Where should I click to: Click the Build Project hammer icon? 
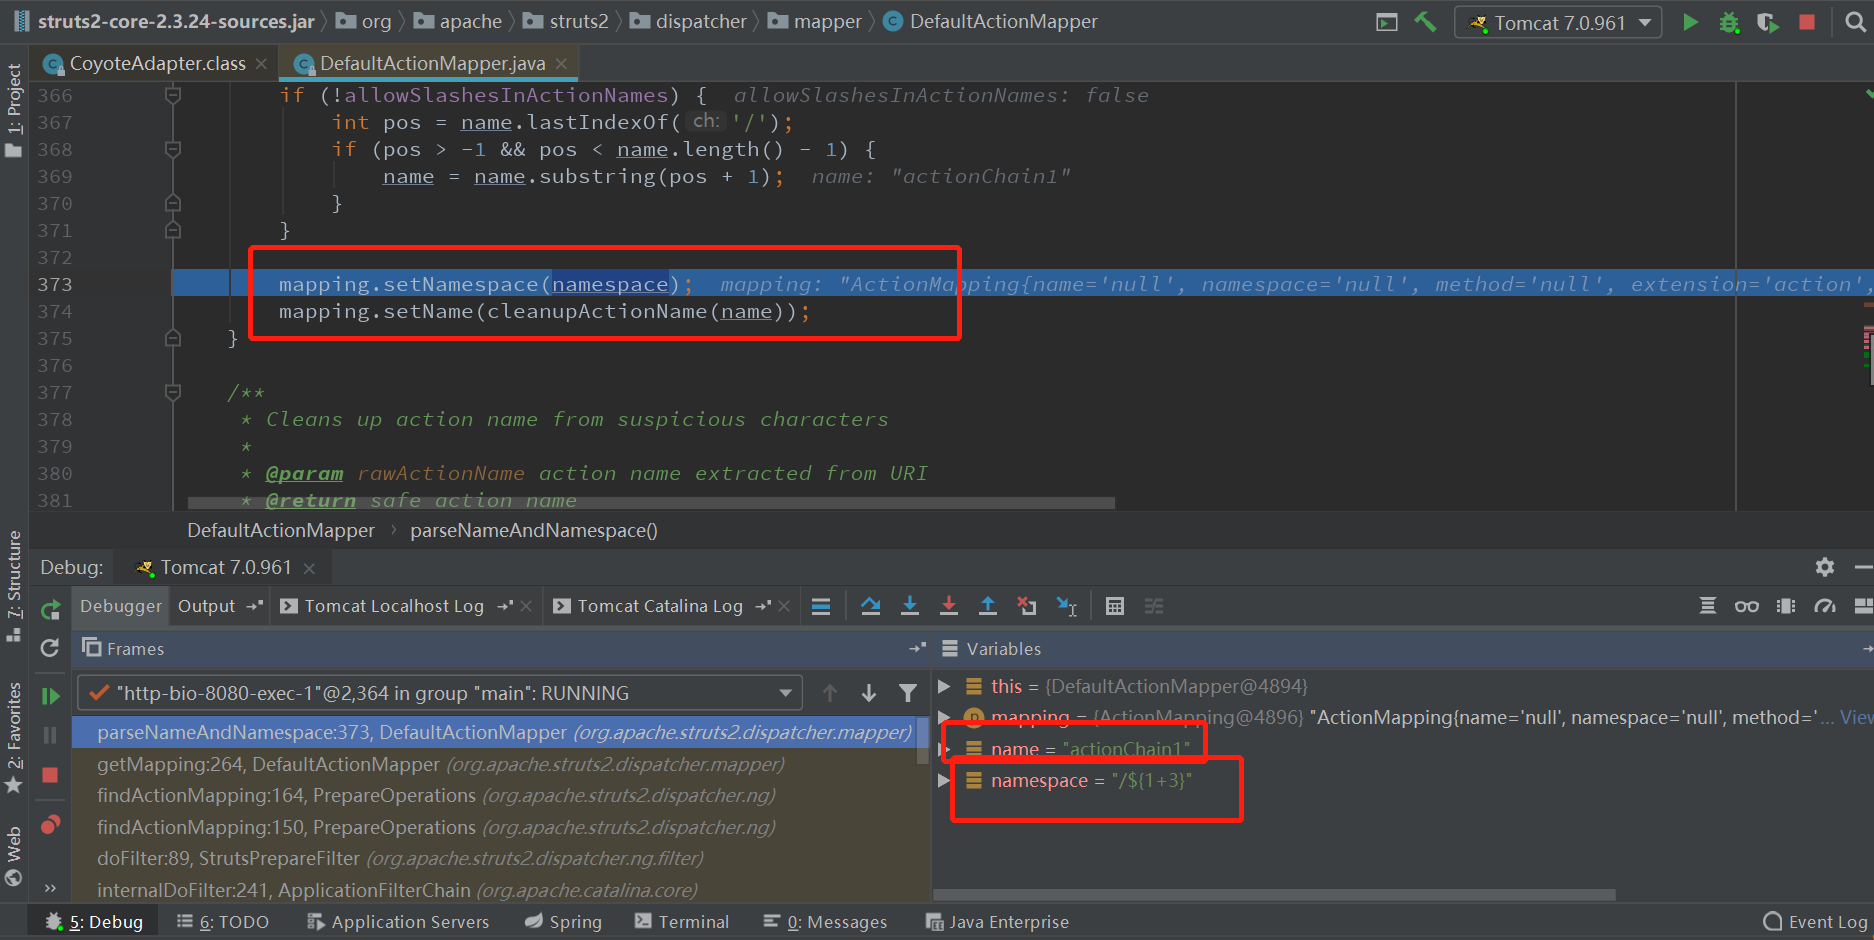(1425, 22)
